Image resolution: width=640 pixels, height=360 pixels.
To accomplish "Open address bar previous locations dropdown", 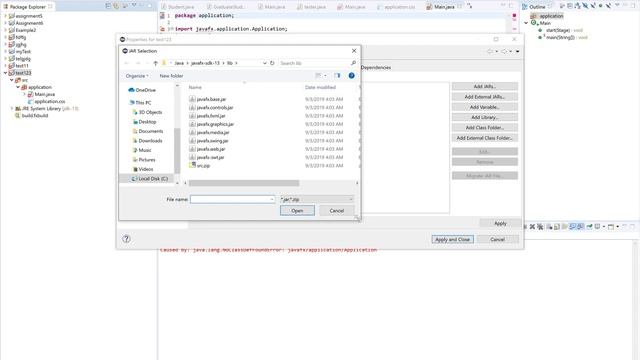I will [264, 63].
